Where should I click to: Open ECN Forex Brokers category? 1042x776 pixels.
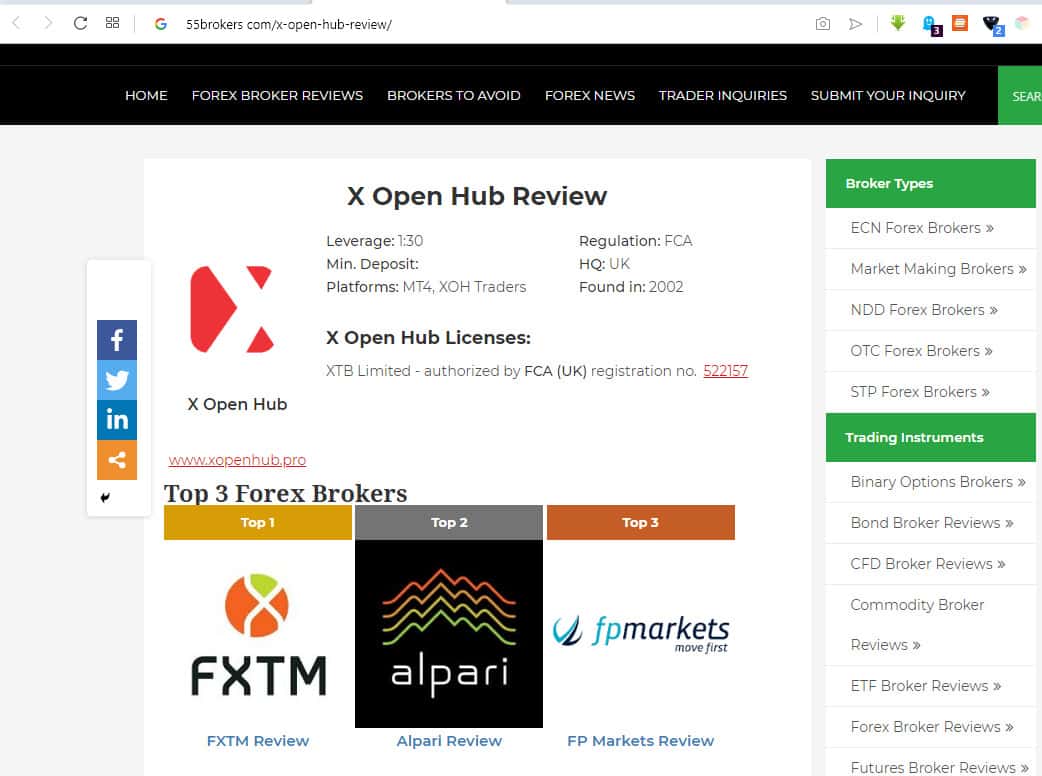tap(922, 228)
